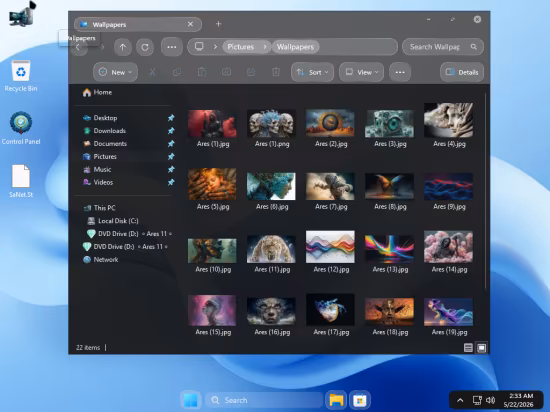This screenshot has width=550, height=412.
Task: Unpin Videos from quick access
Action: pos(171,182)
